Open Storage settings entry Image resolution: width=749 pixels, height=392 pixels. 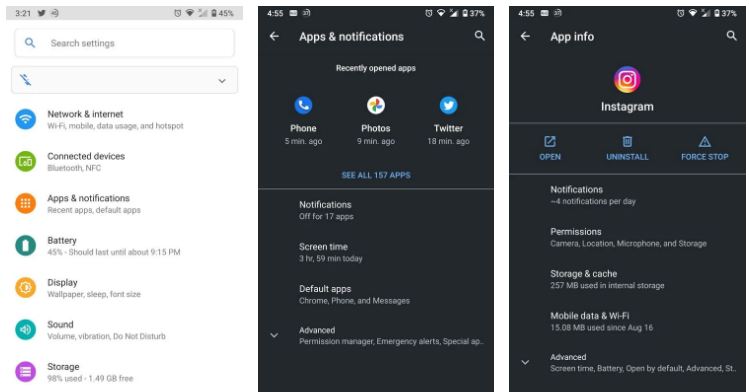(124, 372)
